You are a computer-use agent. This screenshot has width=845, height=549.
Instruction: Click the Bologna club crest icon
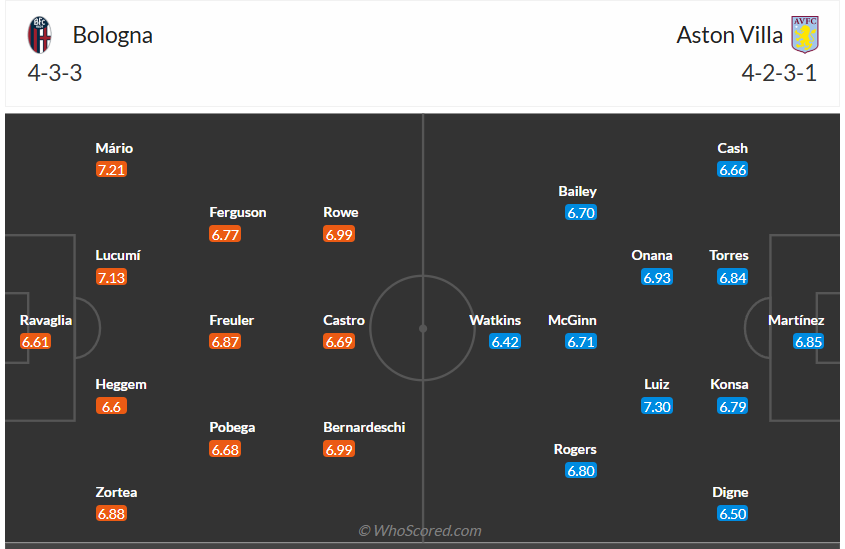click(x=39, y=35)
